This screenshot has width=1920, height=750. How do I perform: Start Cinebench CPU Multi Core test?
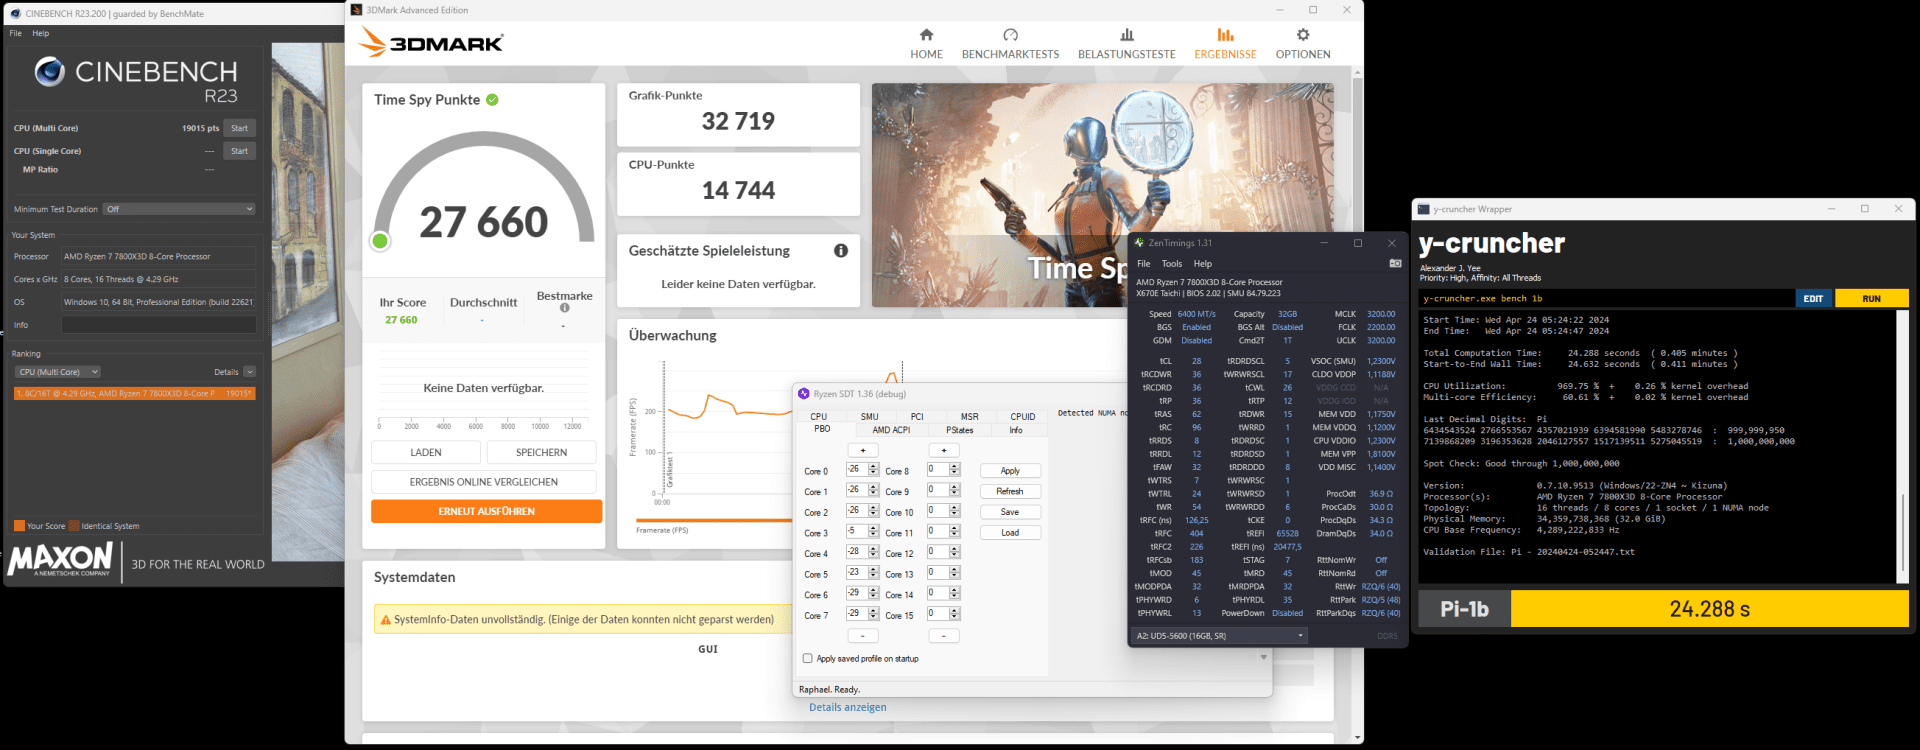click(239, 128)
